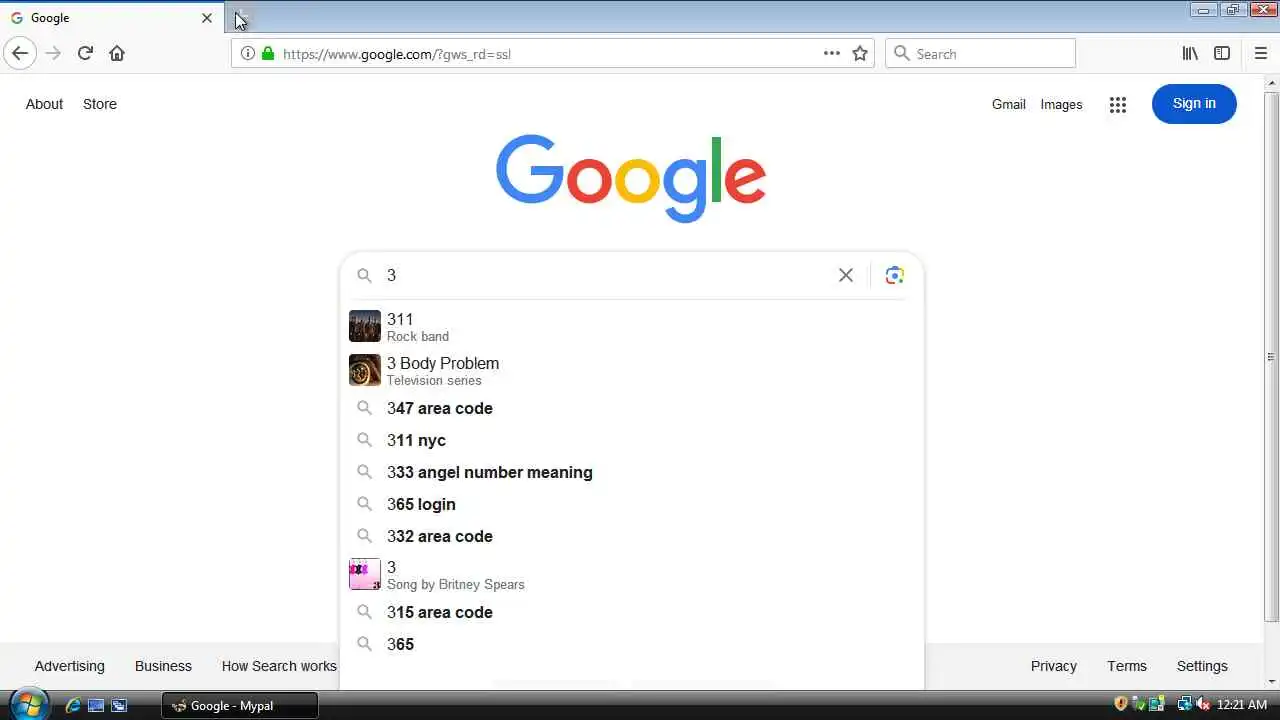1280x720 pixels.
Task: Focus the browser toolbar Search field
Action: 980,53
